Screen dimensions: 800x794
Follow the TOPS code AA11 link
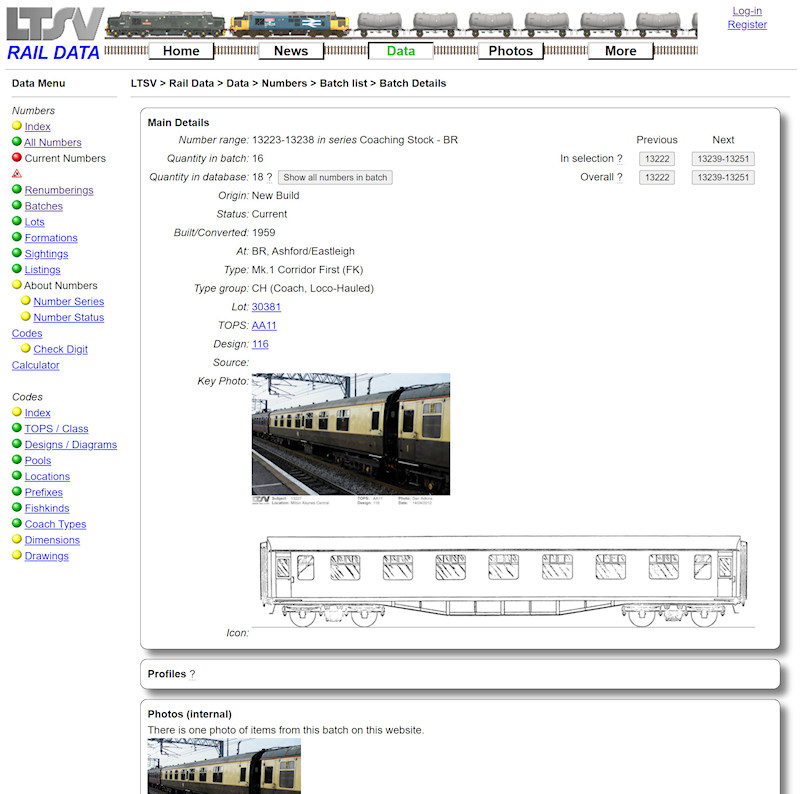(x=262, y=325)
